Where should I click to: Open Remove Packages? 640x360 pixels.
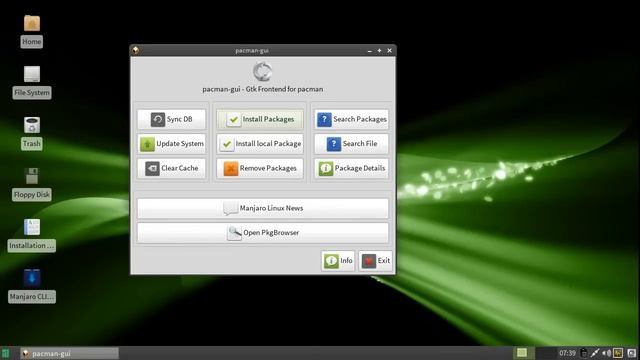[x=260, y=168]
